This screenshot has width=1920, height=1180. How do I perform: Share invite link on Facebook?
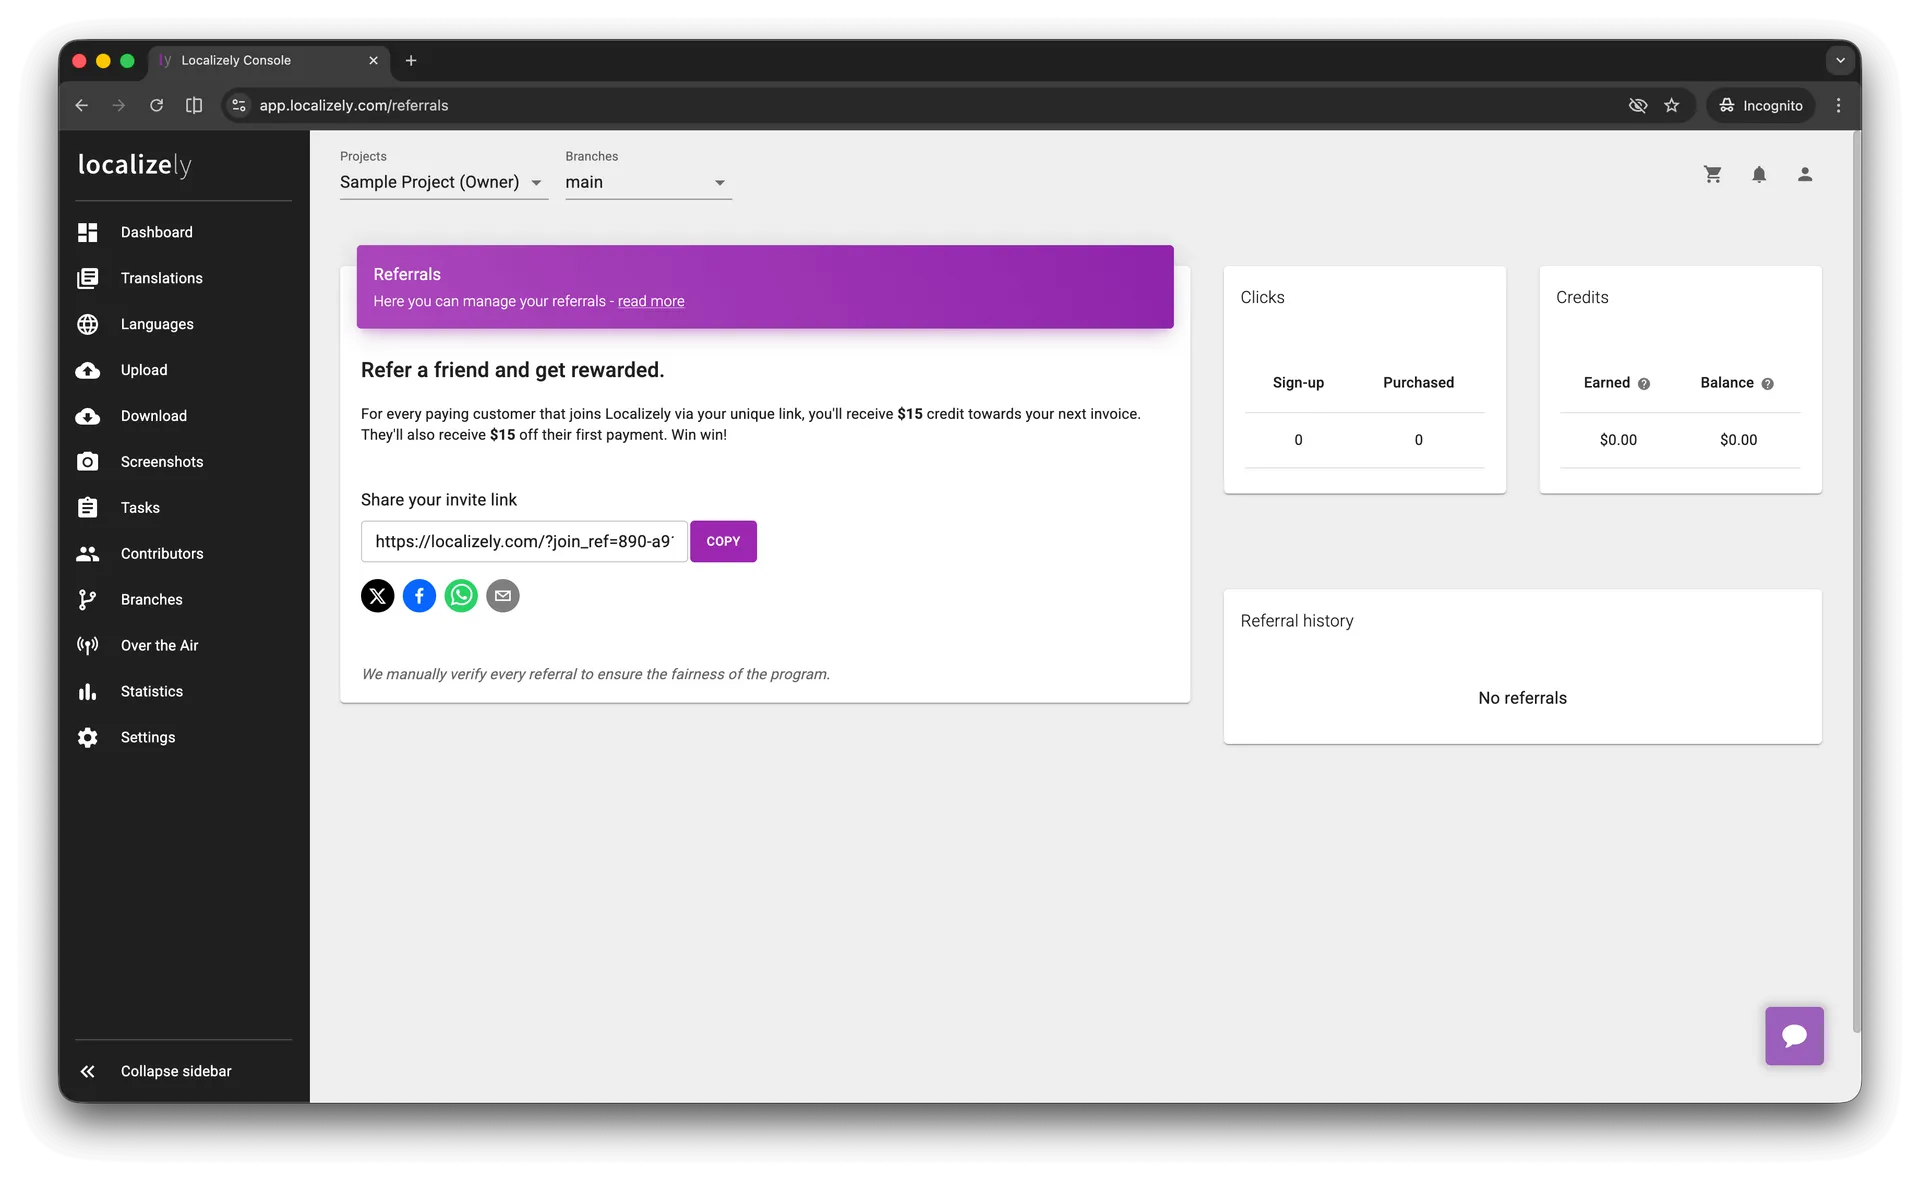click(x=419, y=595)
